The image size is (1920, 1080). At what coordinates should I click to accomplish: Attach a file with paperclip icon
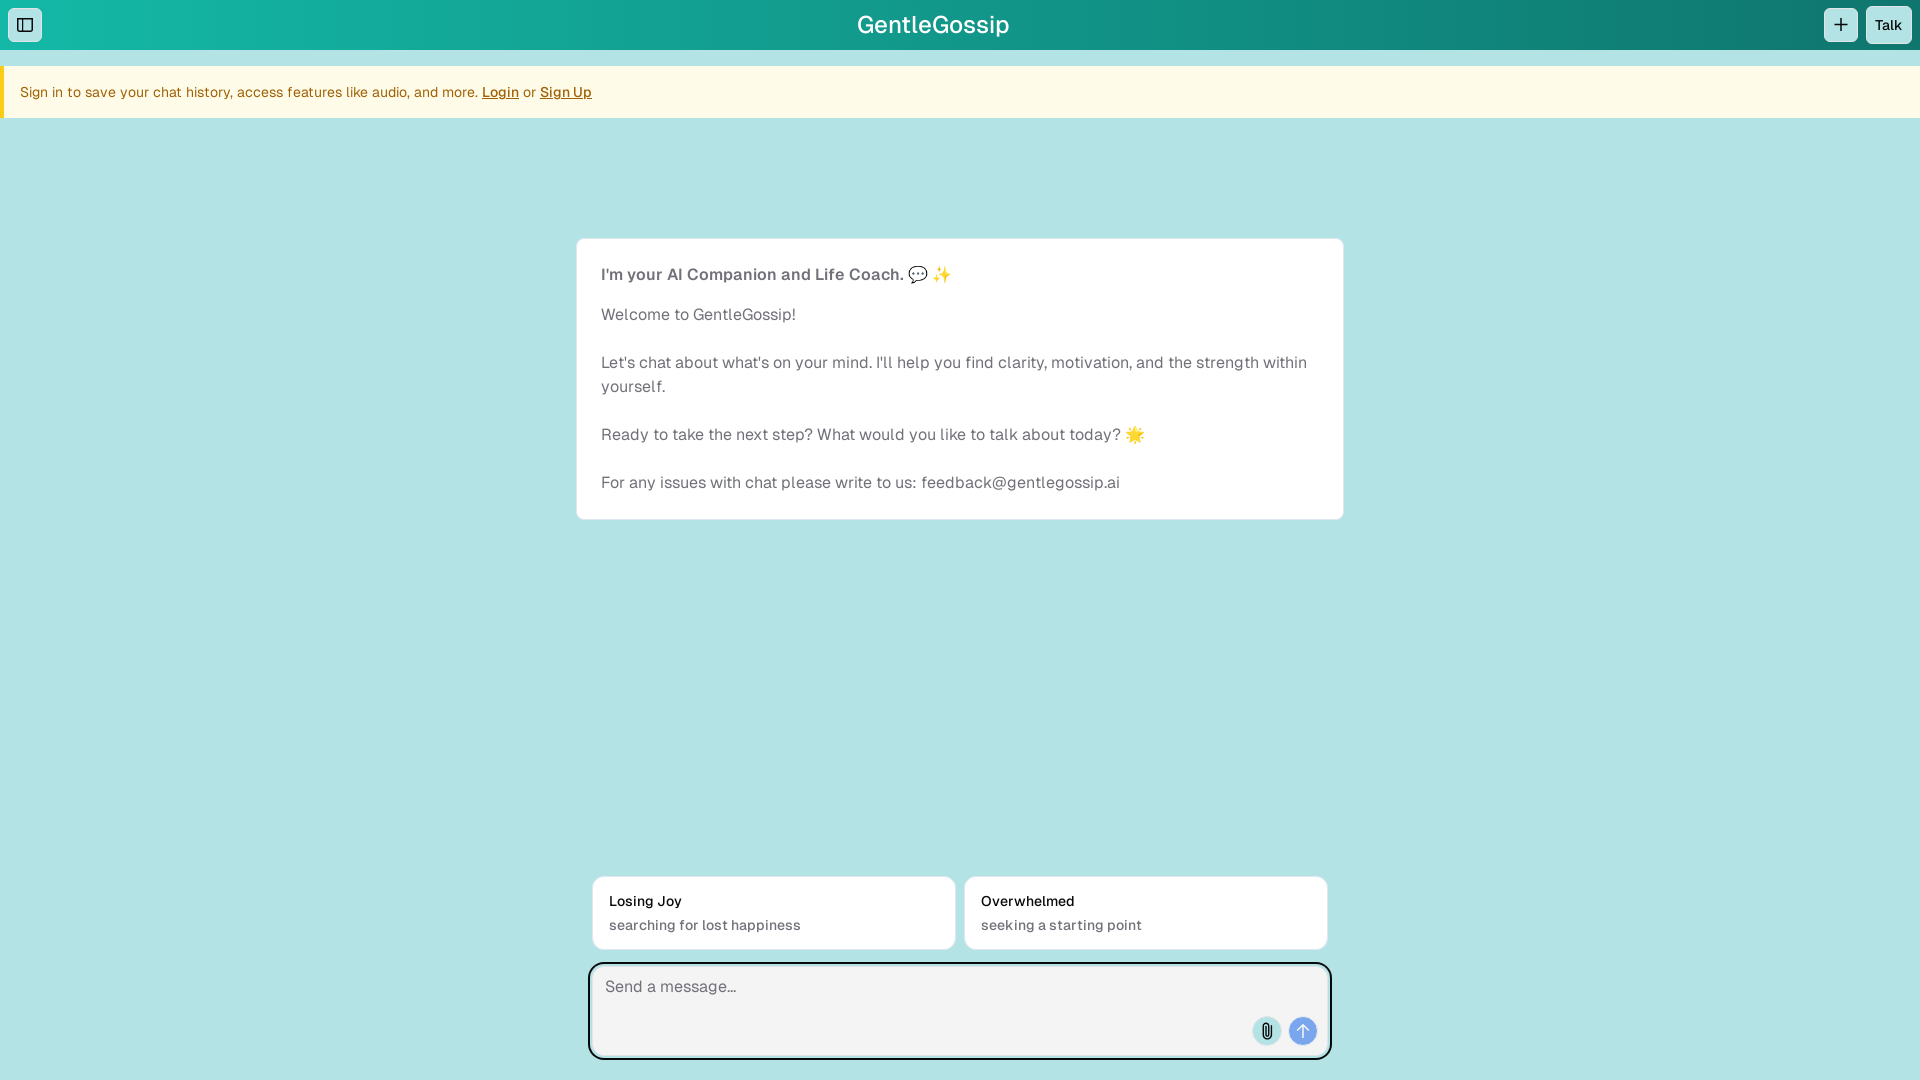point(1267,1031)
